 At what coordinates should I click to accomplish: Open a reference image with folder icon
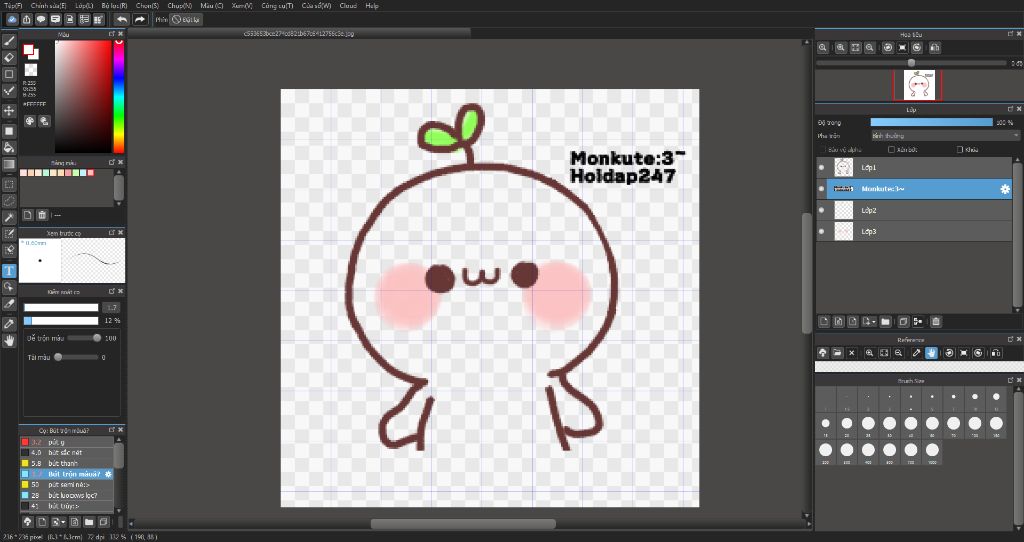tap(837, 353)
